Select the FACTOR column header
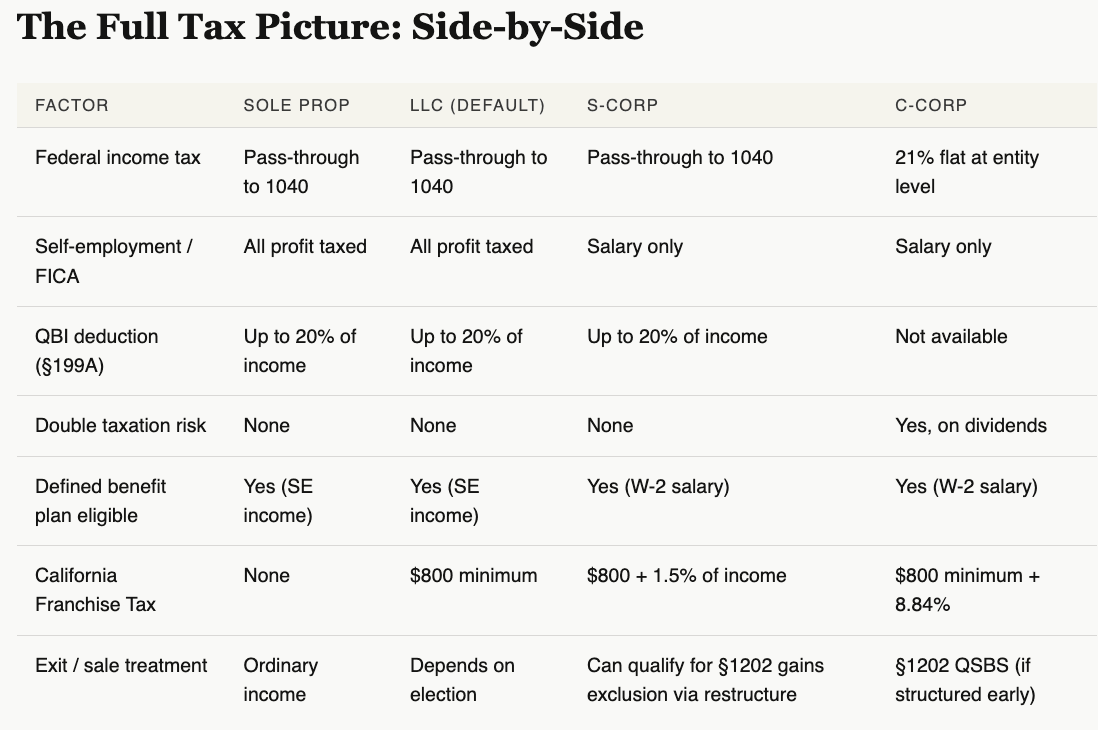The image size is (1098, 730). click(72, 105)
